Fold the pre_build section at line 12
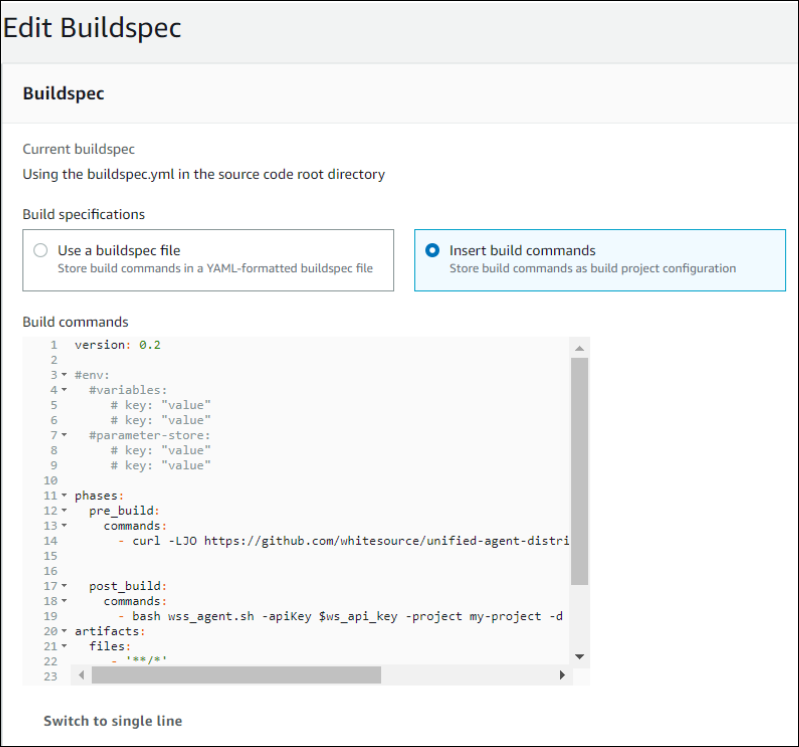Screen dimensions: 799x747 point(64,511)
